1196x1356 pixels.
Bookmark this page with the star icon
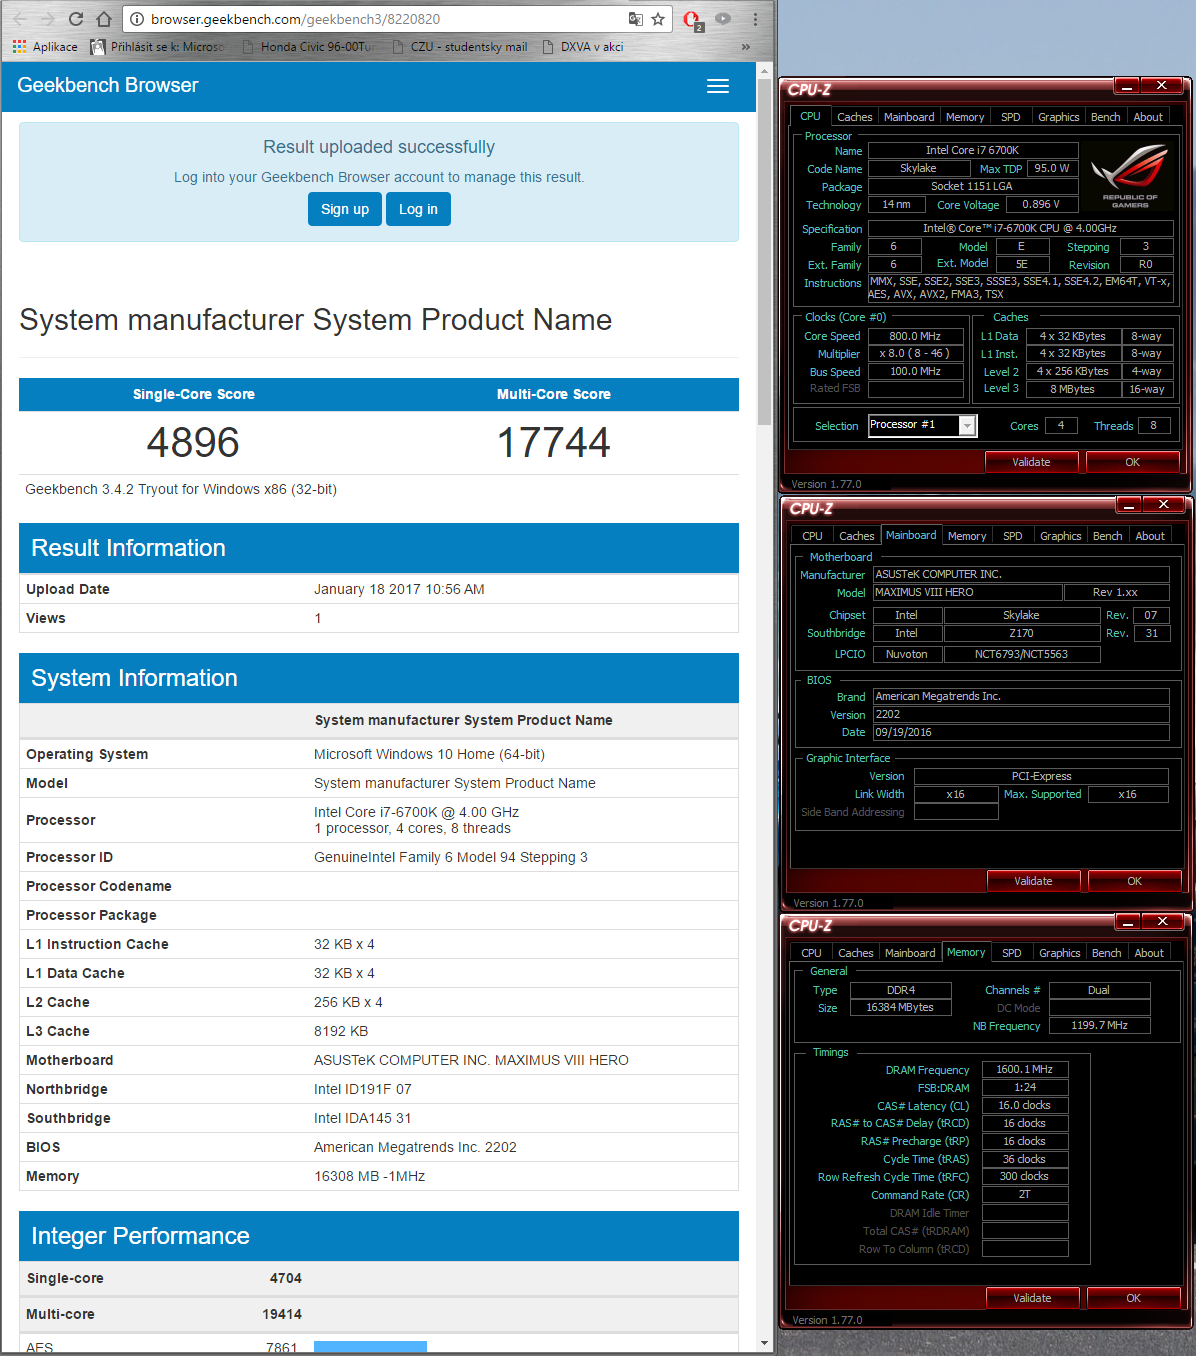[658, 19]
